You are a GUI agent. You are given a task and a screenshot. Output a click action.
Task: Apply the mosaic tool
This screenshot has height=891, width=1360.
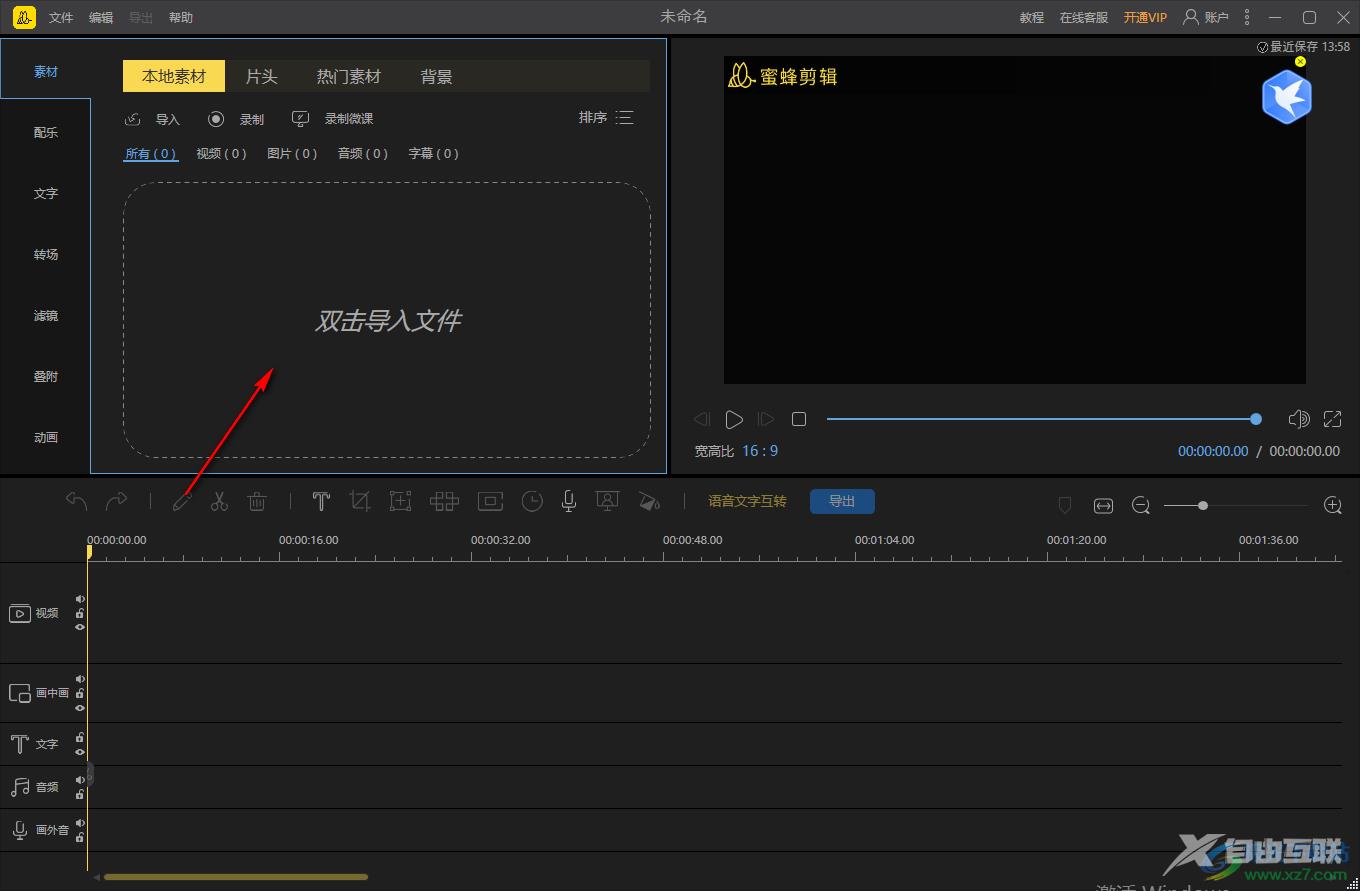point(444,501)
